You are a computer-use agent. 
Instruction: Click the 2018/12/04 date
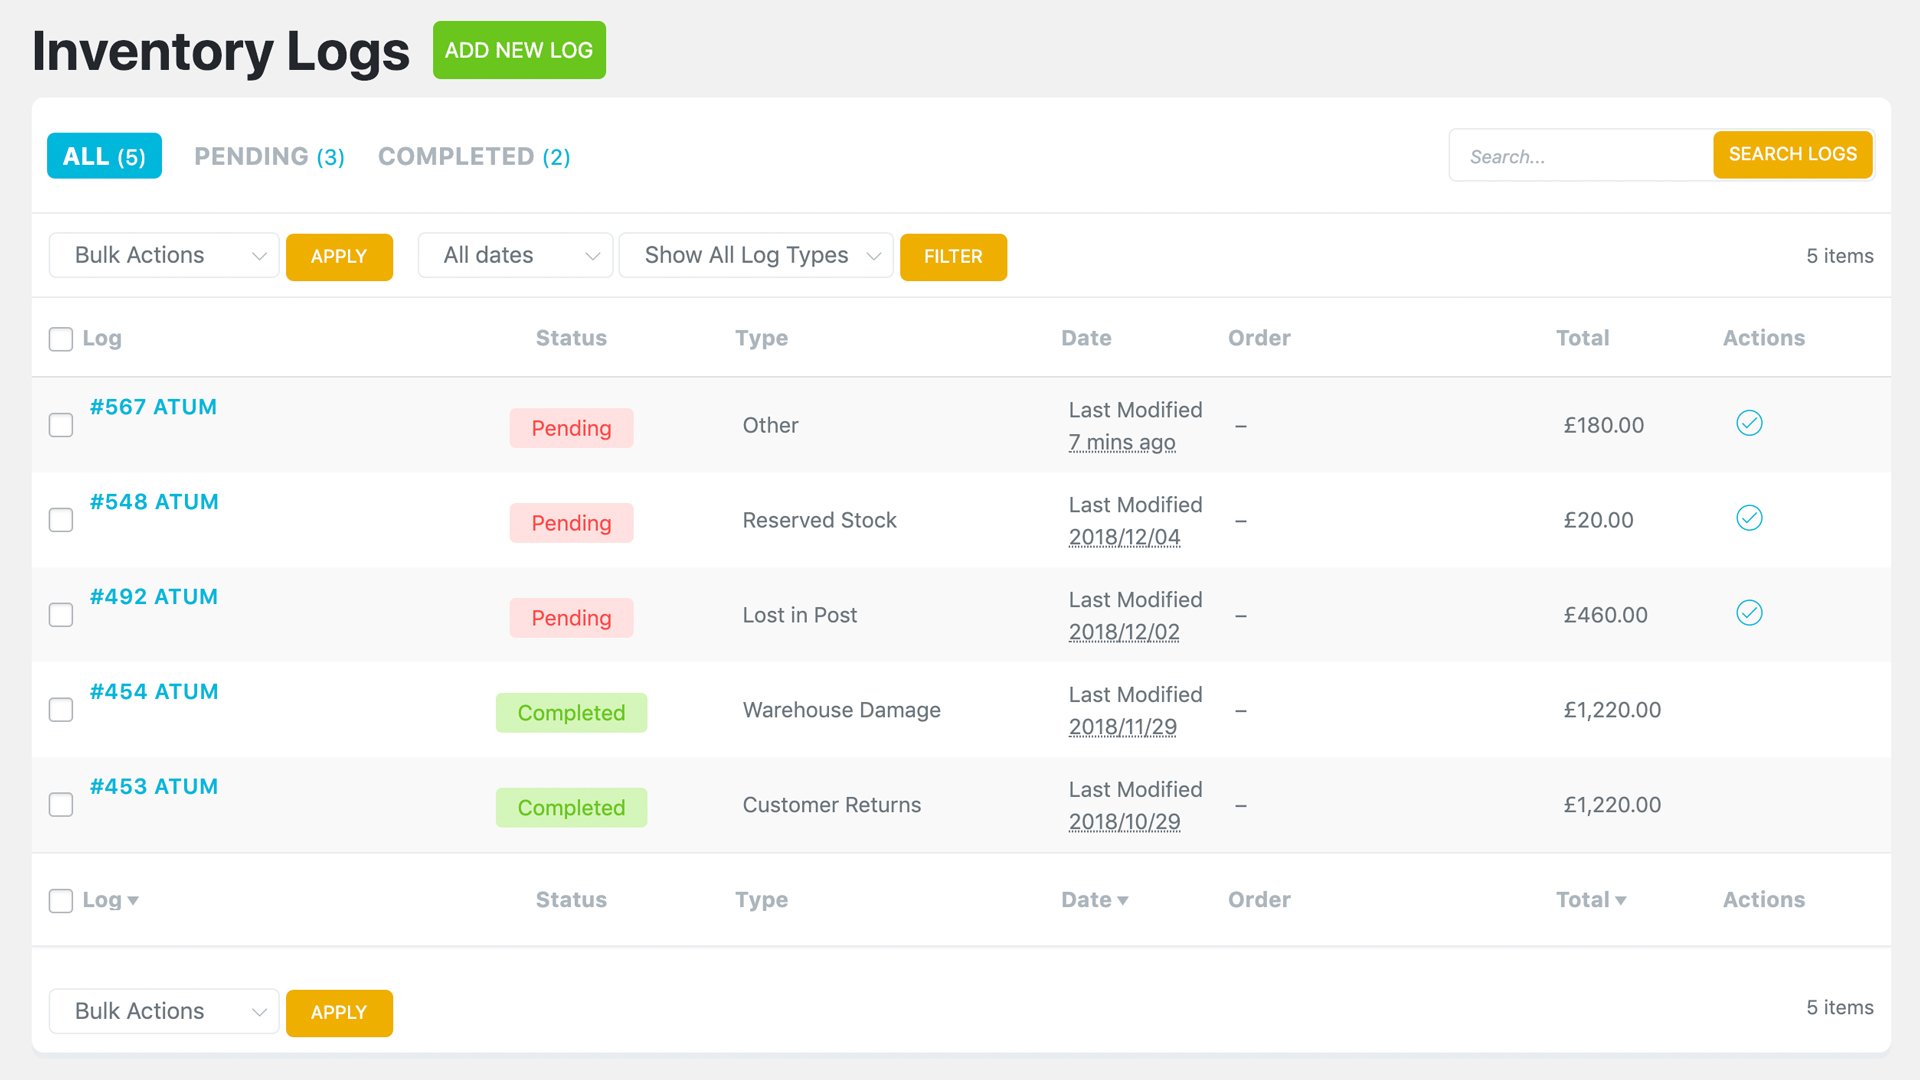[1124, 537]
